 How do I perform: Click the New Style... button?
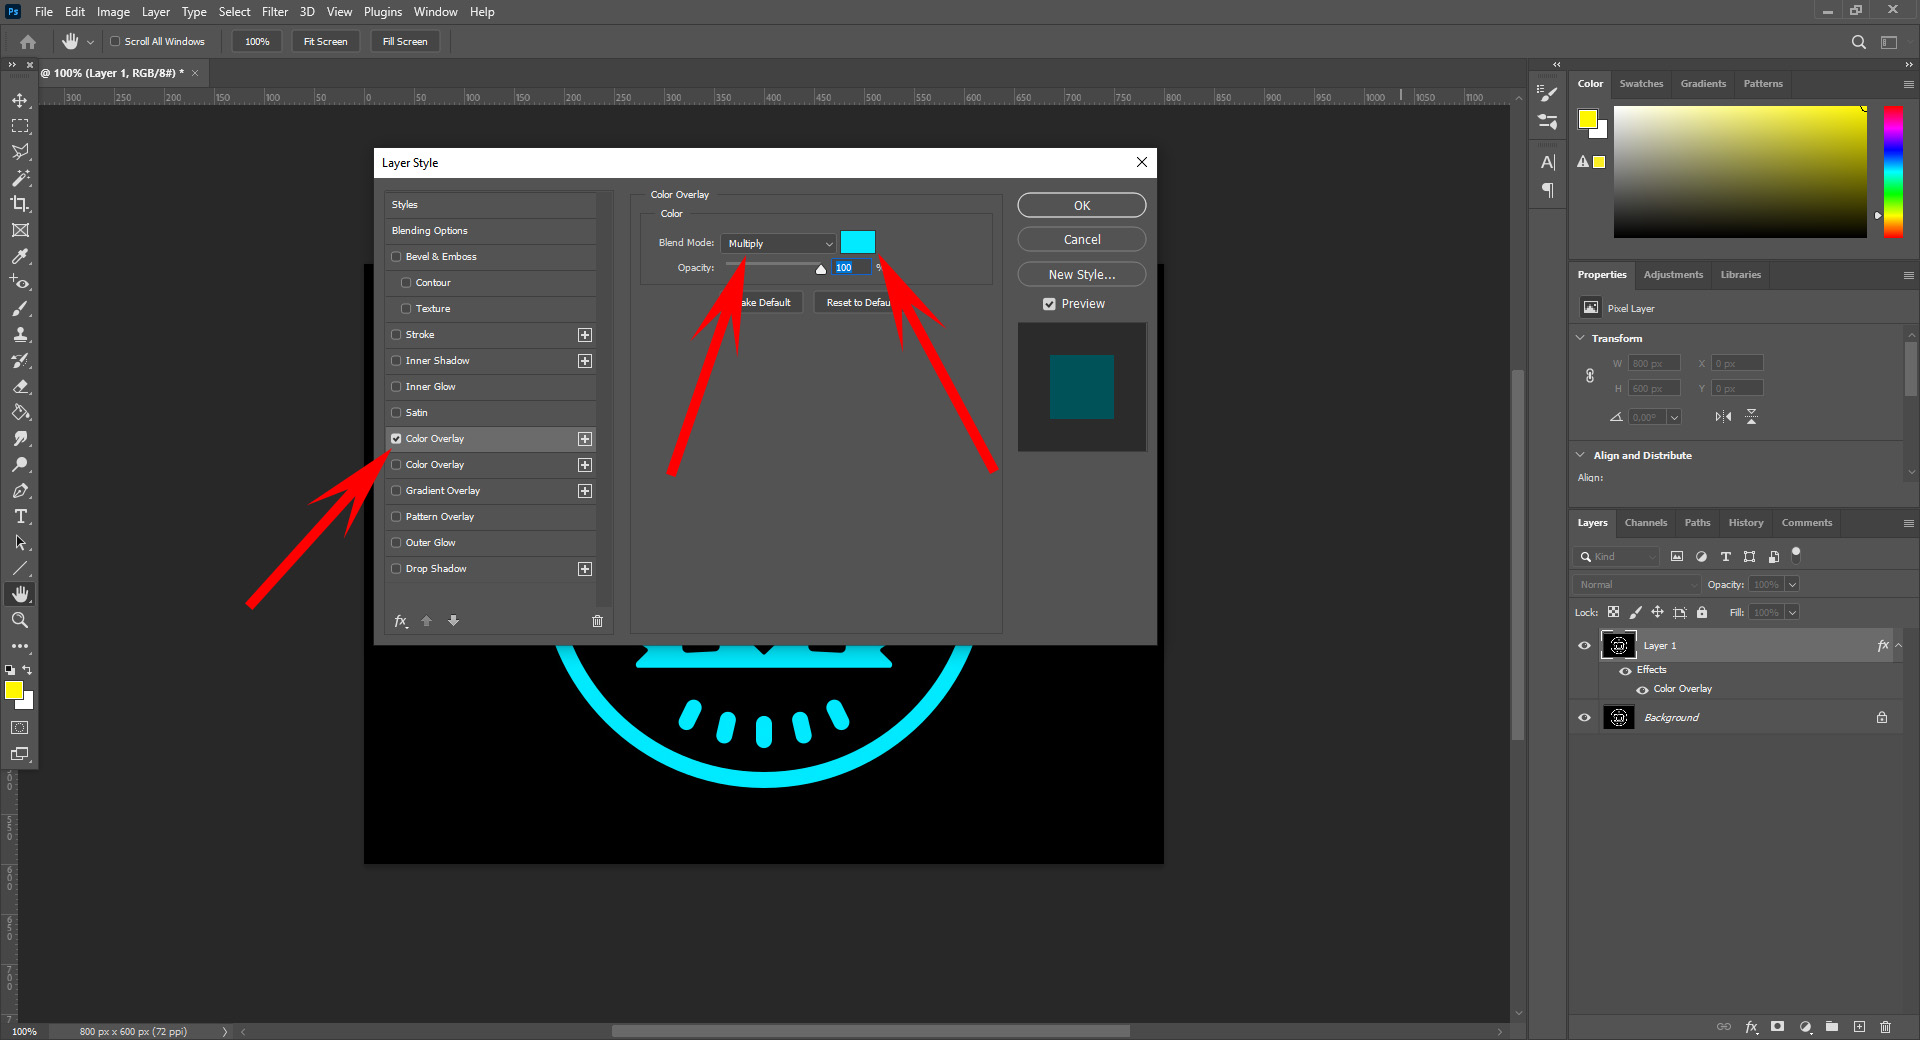point(1082,274)
